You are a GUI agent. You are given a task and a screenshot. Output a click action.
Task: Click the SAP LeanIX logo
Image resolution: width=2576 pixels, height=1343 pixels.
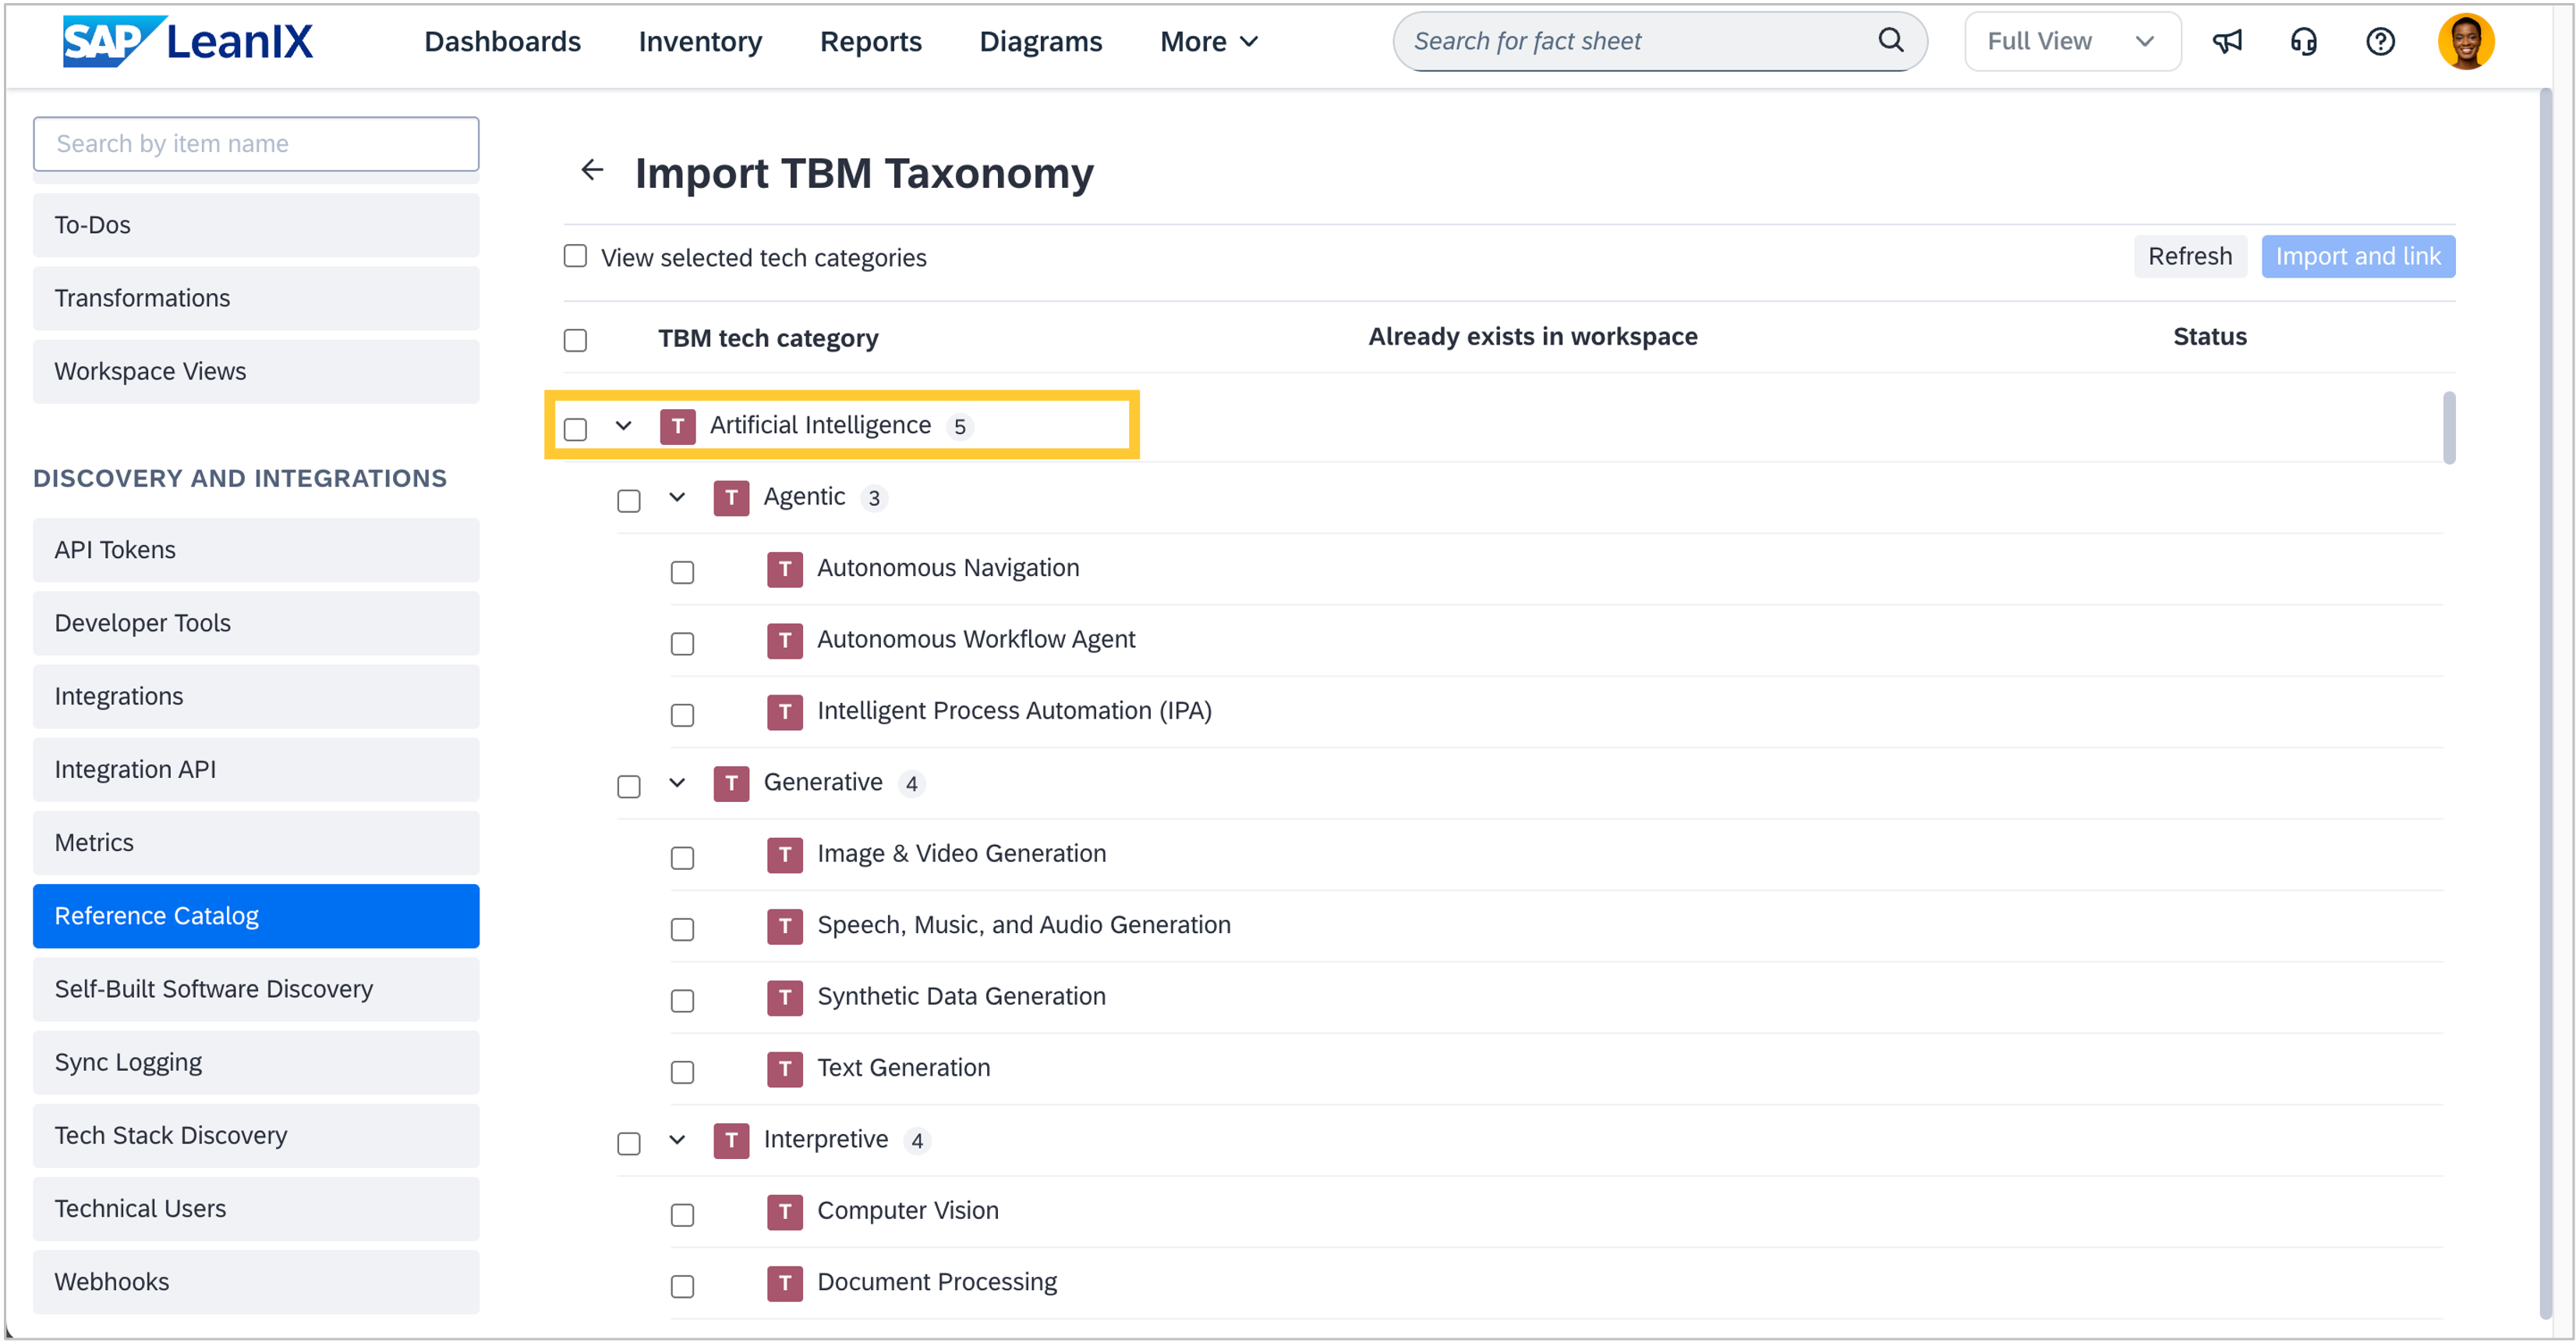click(x=188, y=41)
